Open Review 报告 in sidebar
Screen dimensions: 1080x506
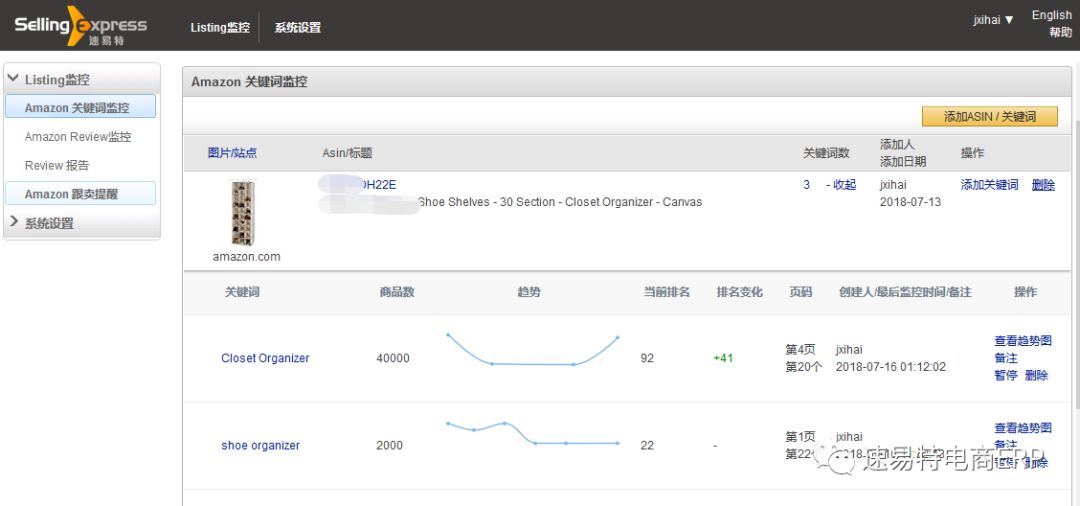pyautogui.click(x=57, y=165)
